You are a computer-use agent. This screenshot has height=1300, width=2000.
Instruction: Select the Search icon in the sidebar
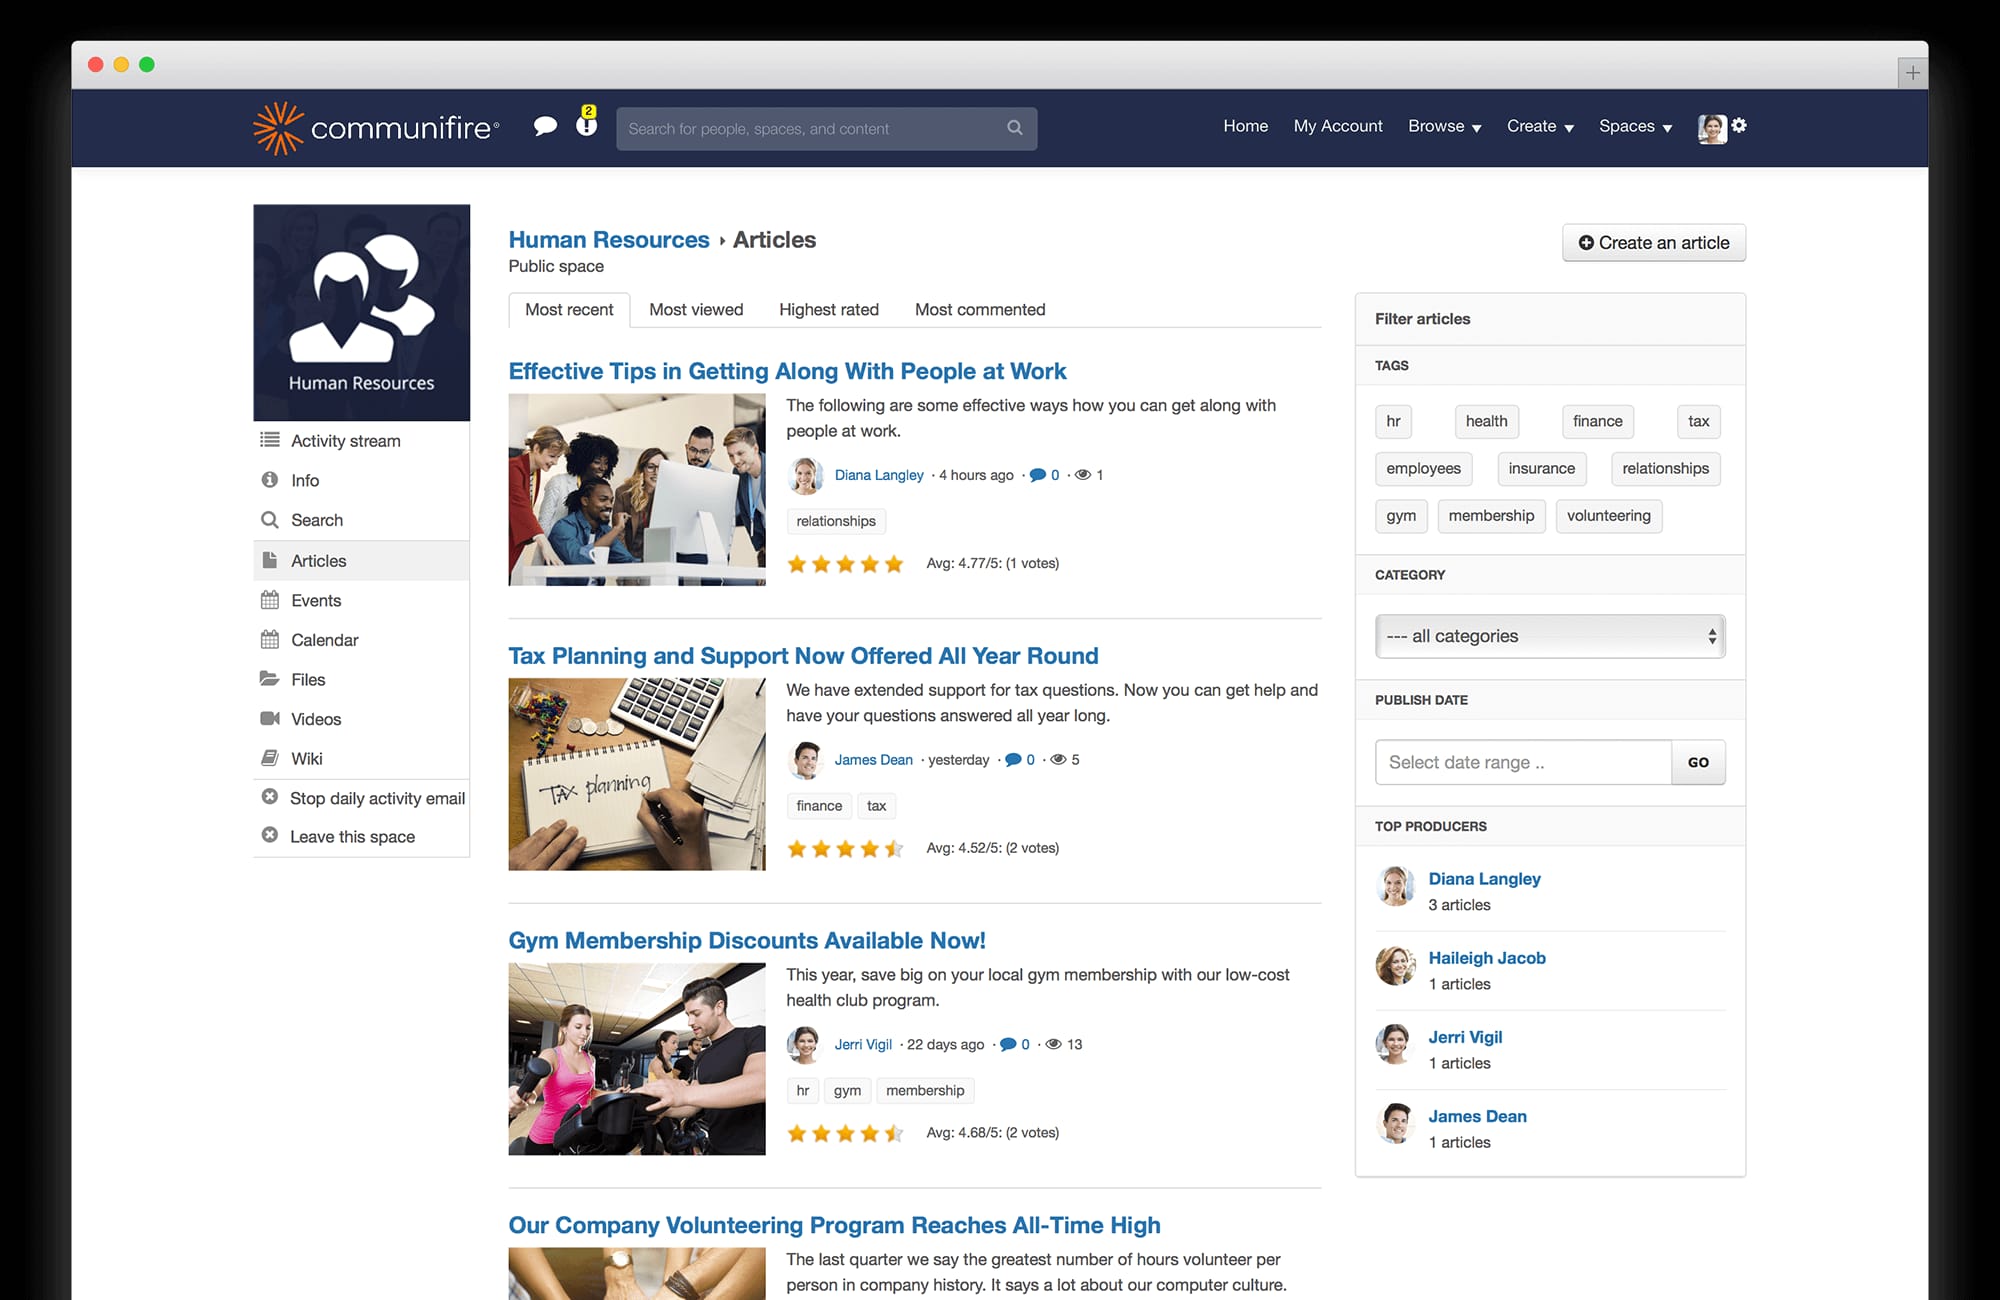(269, 520)
